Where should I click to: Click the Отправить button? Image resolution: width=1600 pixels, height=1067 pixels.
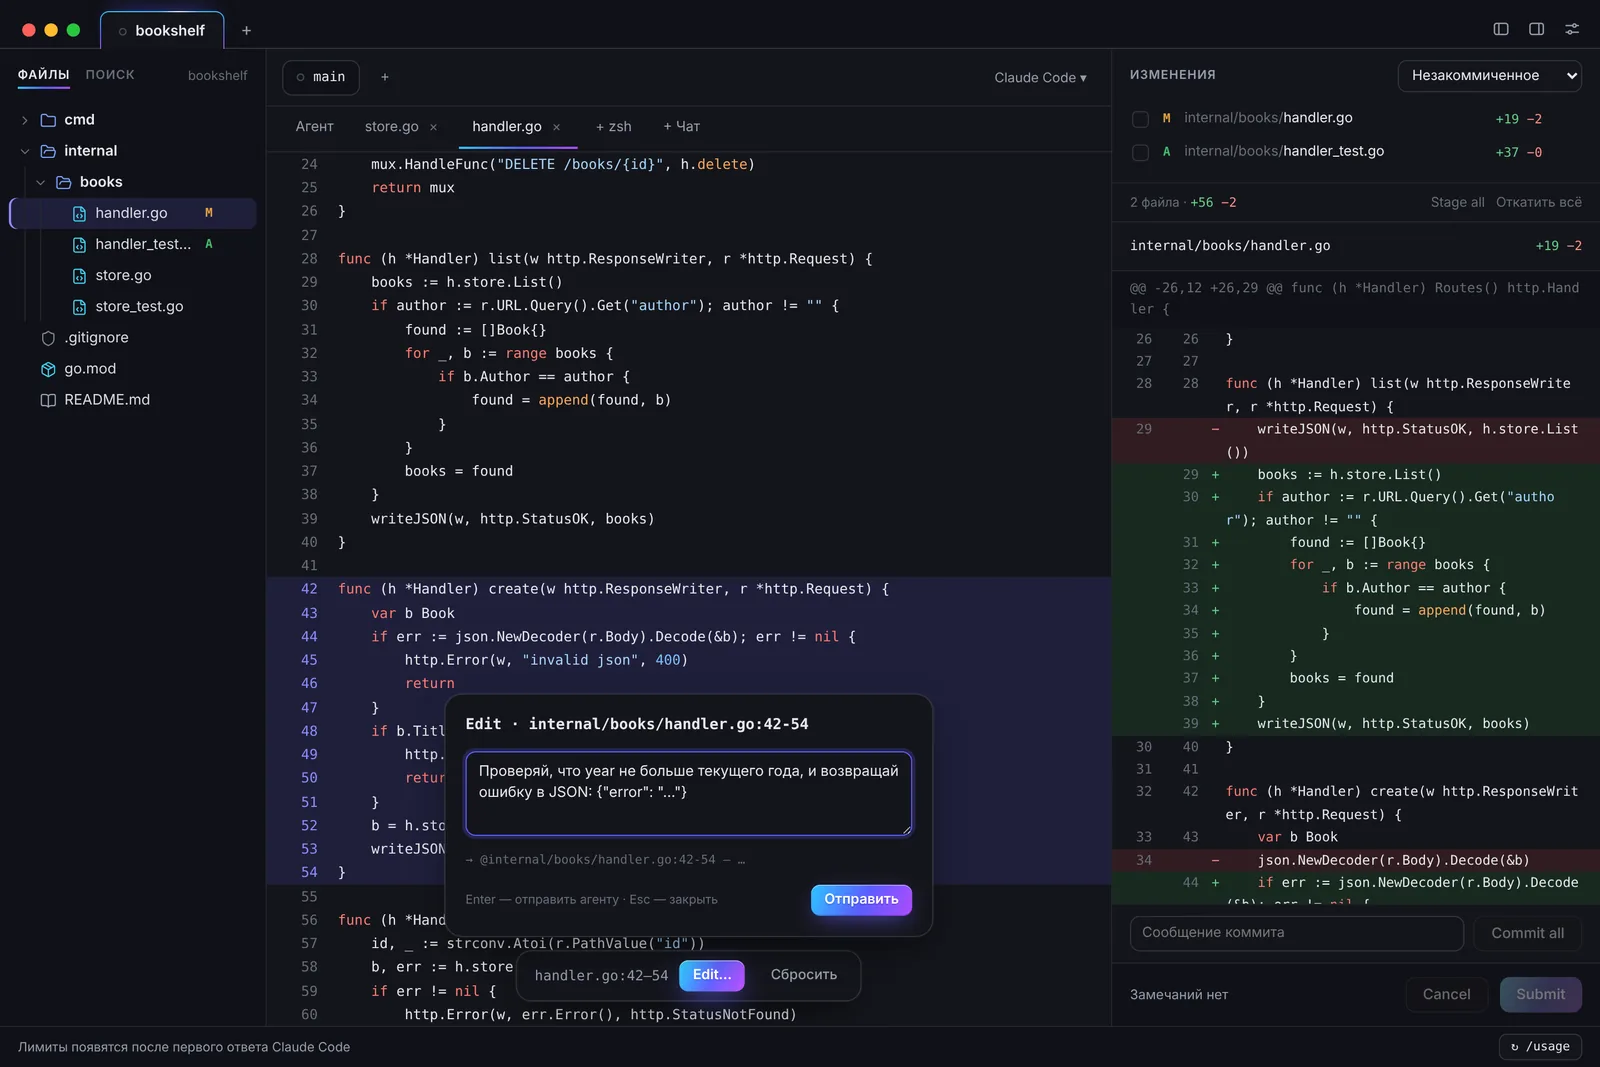point(861,899)
